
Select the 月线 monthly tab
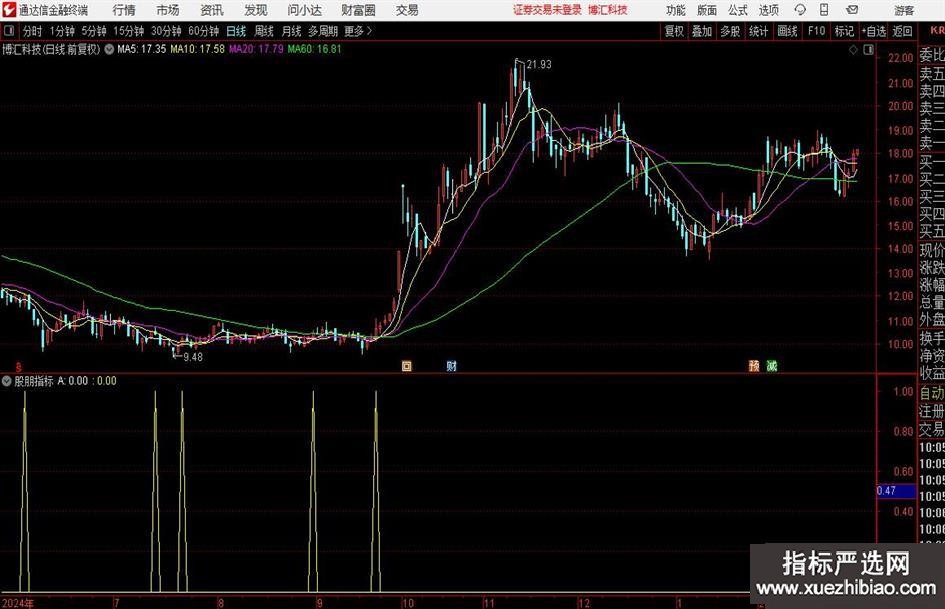[291, 31]
